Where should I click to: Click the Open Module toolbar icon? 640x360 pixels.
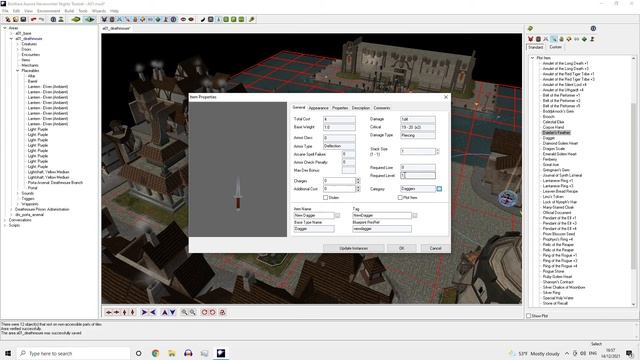click(16, 19)
